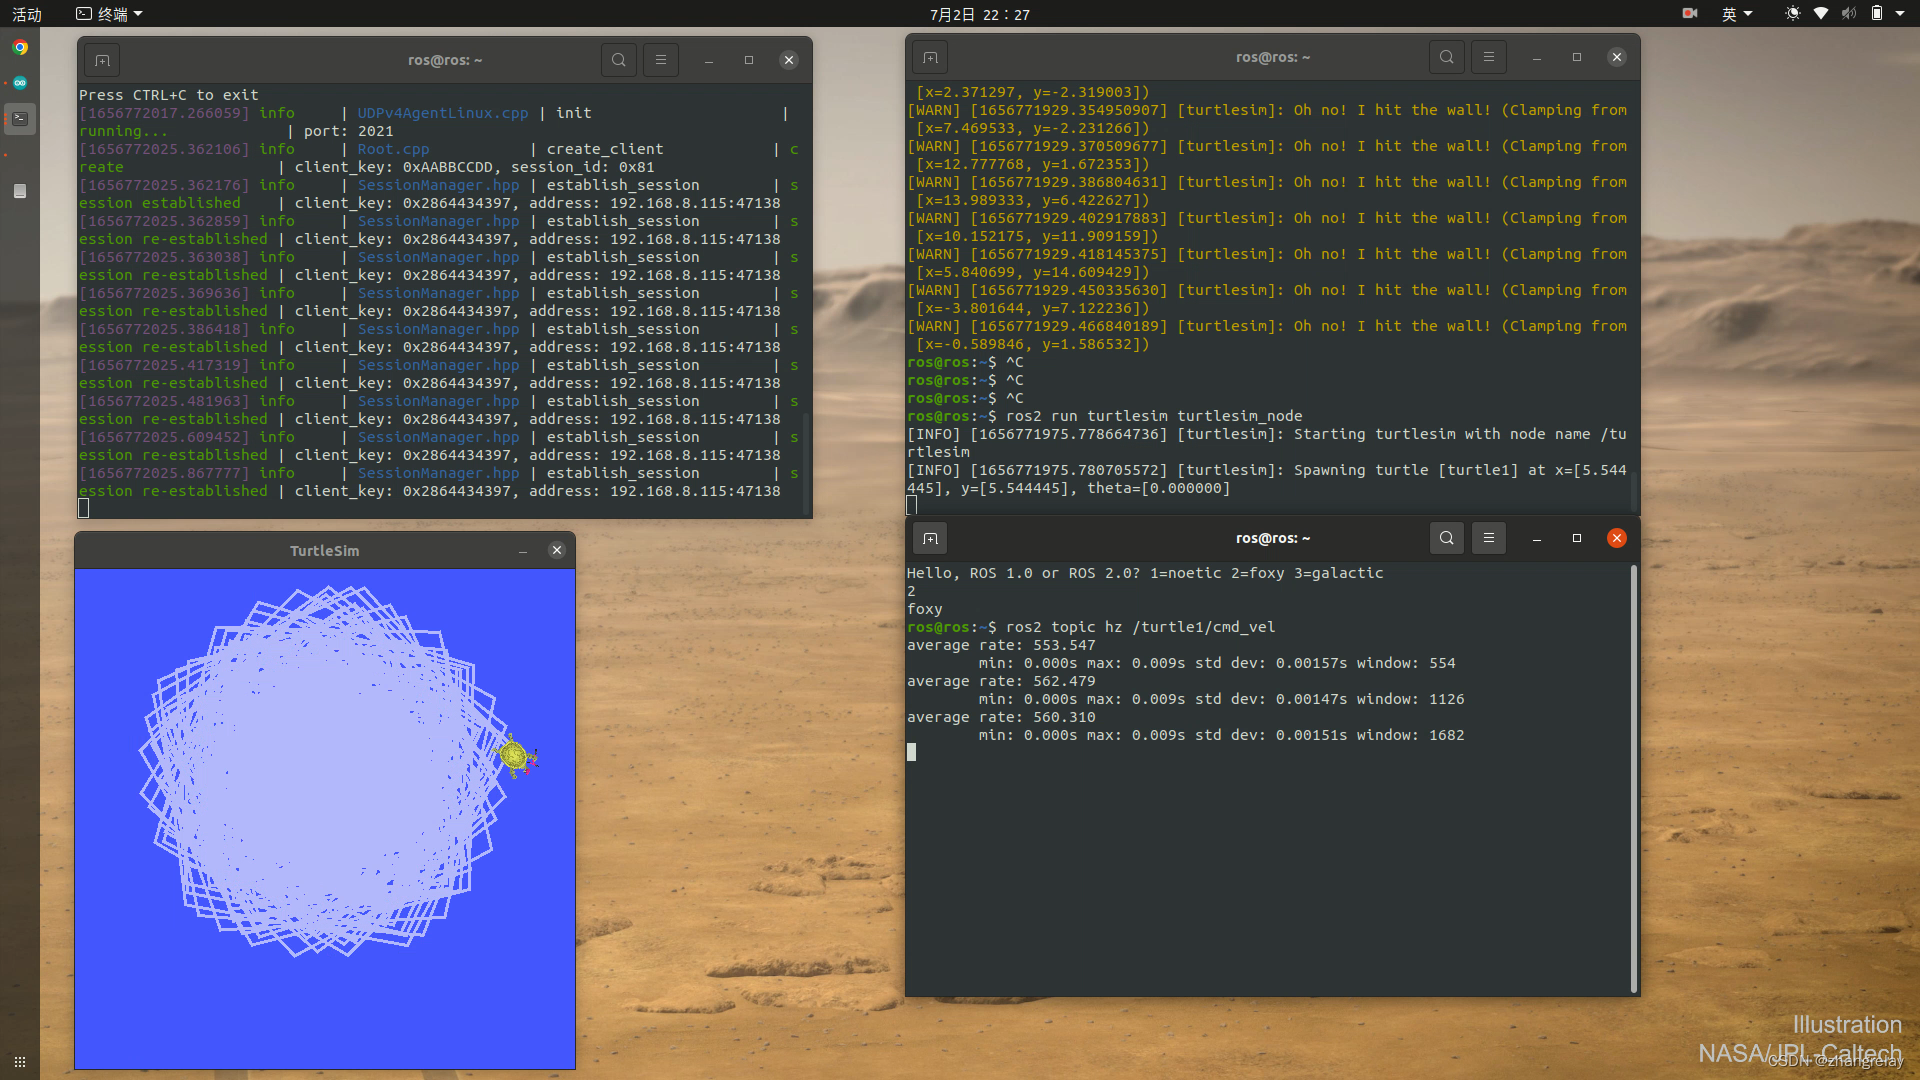The image size is (1920, 1080).
Task: Click the night light icon in the top bar
Action: [1793, 13]
